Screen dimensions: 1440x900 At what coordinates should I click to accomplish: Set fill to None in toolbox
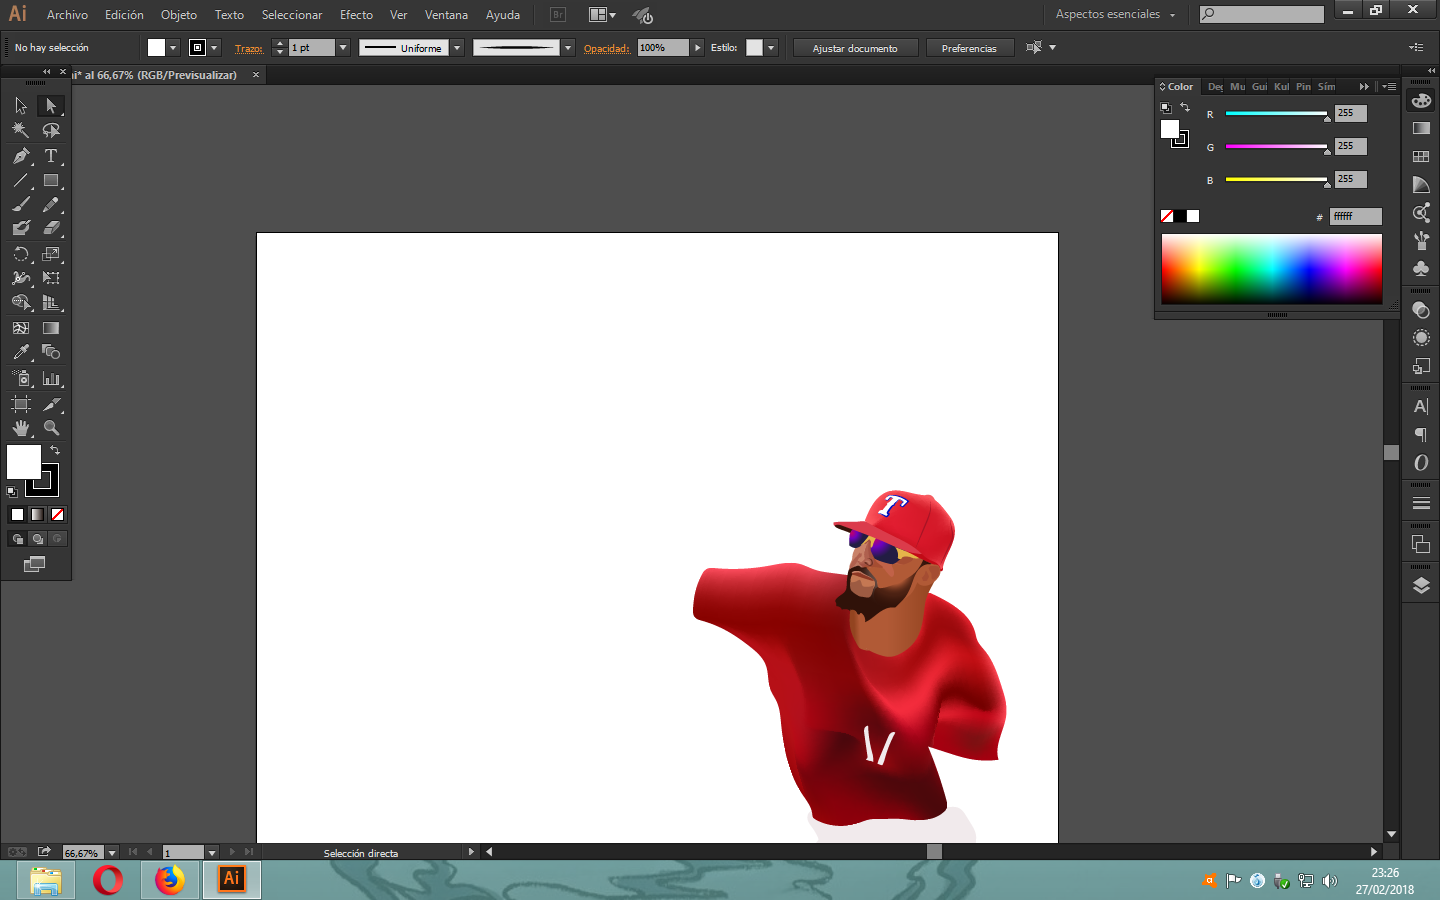(57, 514)
